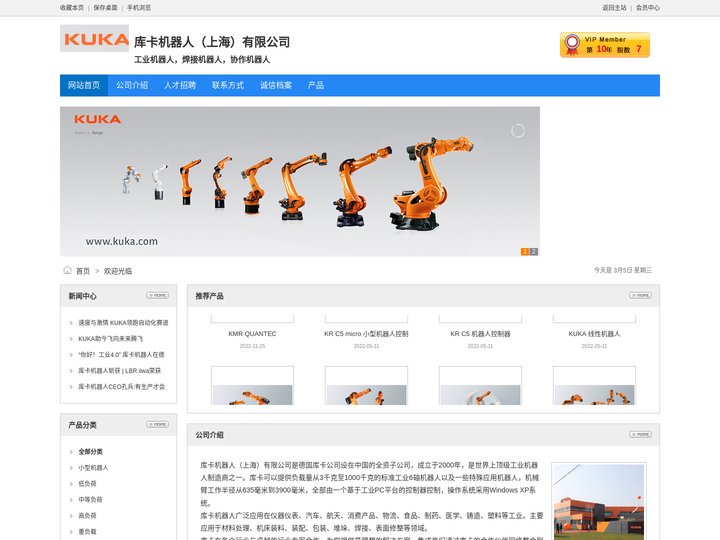
Task: Click the home icon in breadcrumb
Action: point(68,270)
